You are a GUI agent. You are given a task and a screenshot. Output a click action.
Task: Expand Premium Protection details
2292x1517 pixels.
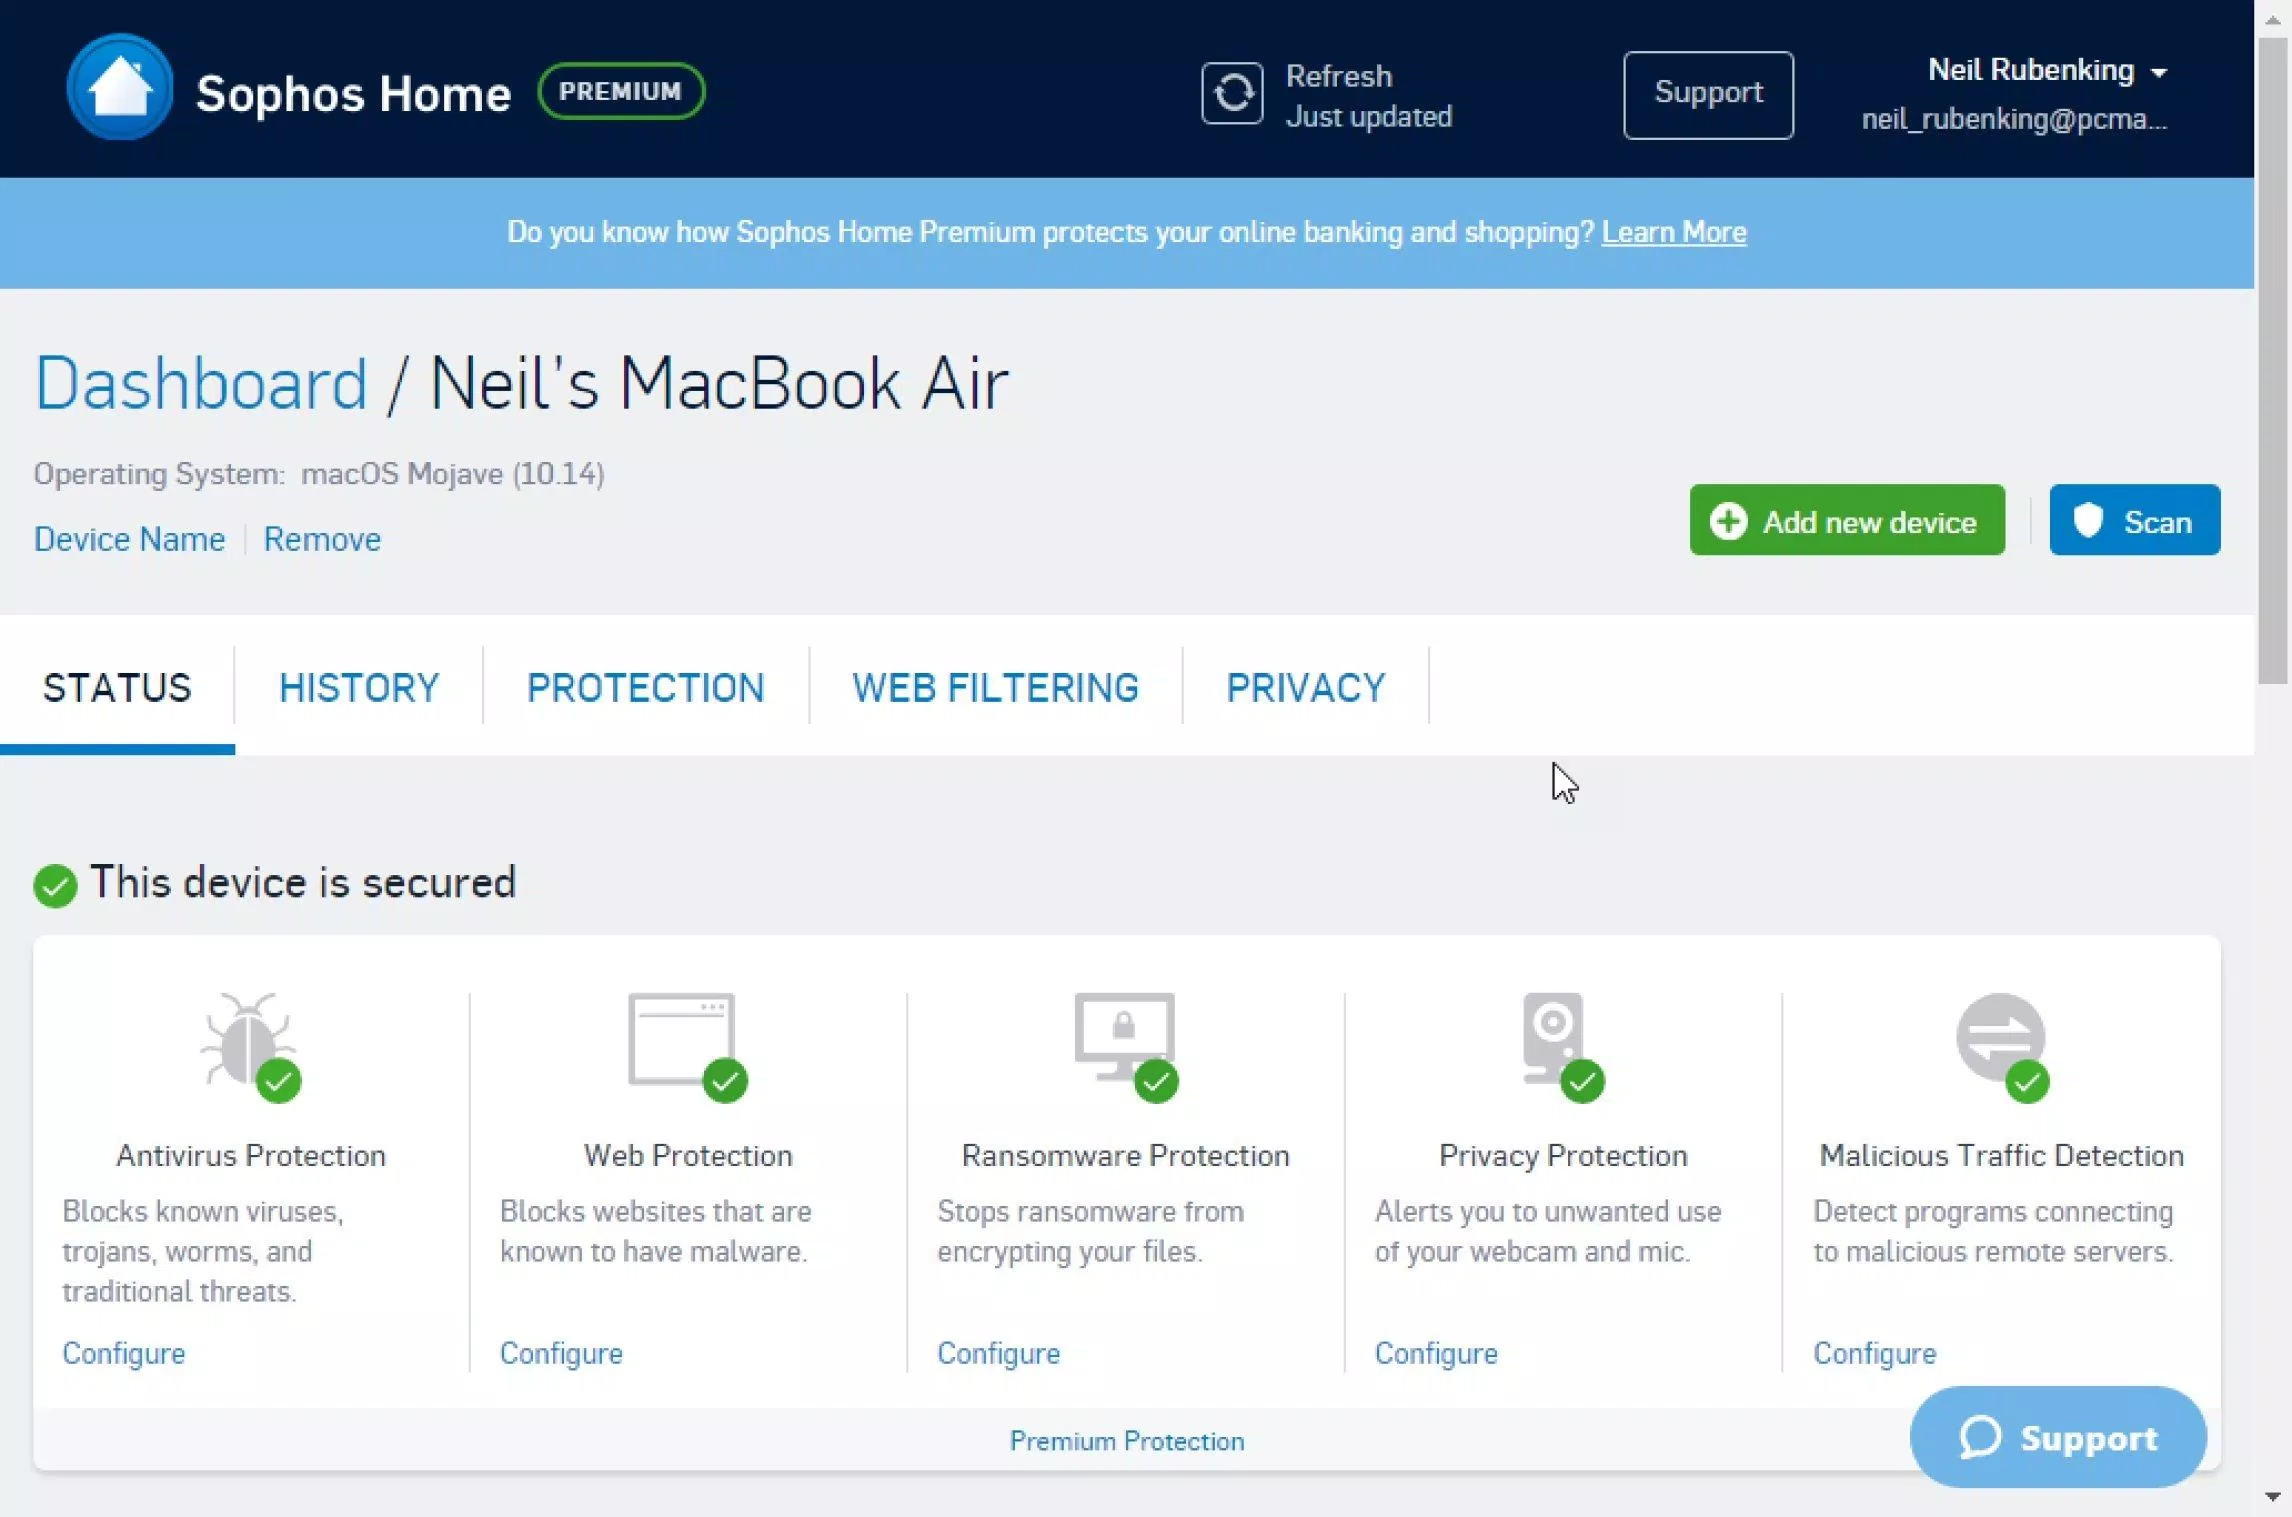[x=1127, y=1440]
